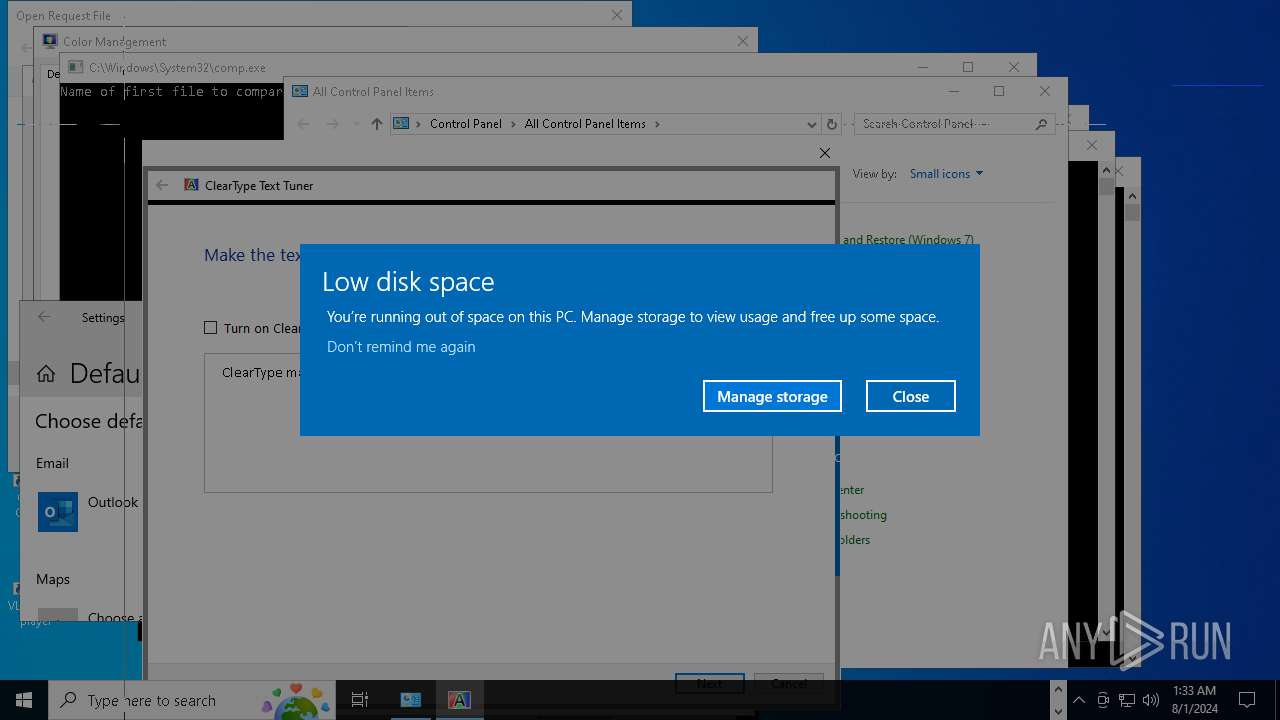Open network icon in system tray
The width and height of the screenshot is (1280, 720).
(1127, 700)
